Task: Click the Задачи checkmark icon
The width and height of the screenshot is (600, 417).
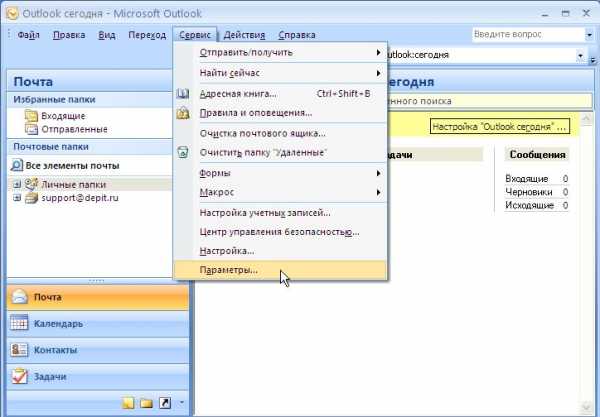Action: (x=19, y=376)
